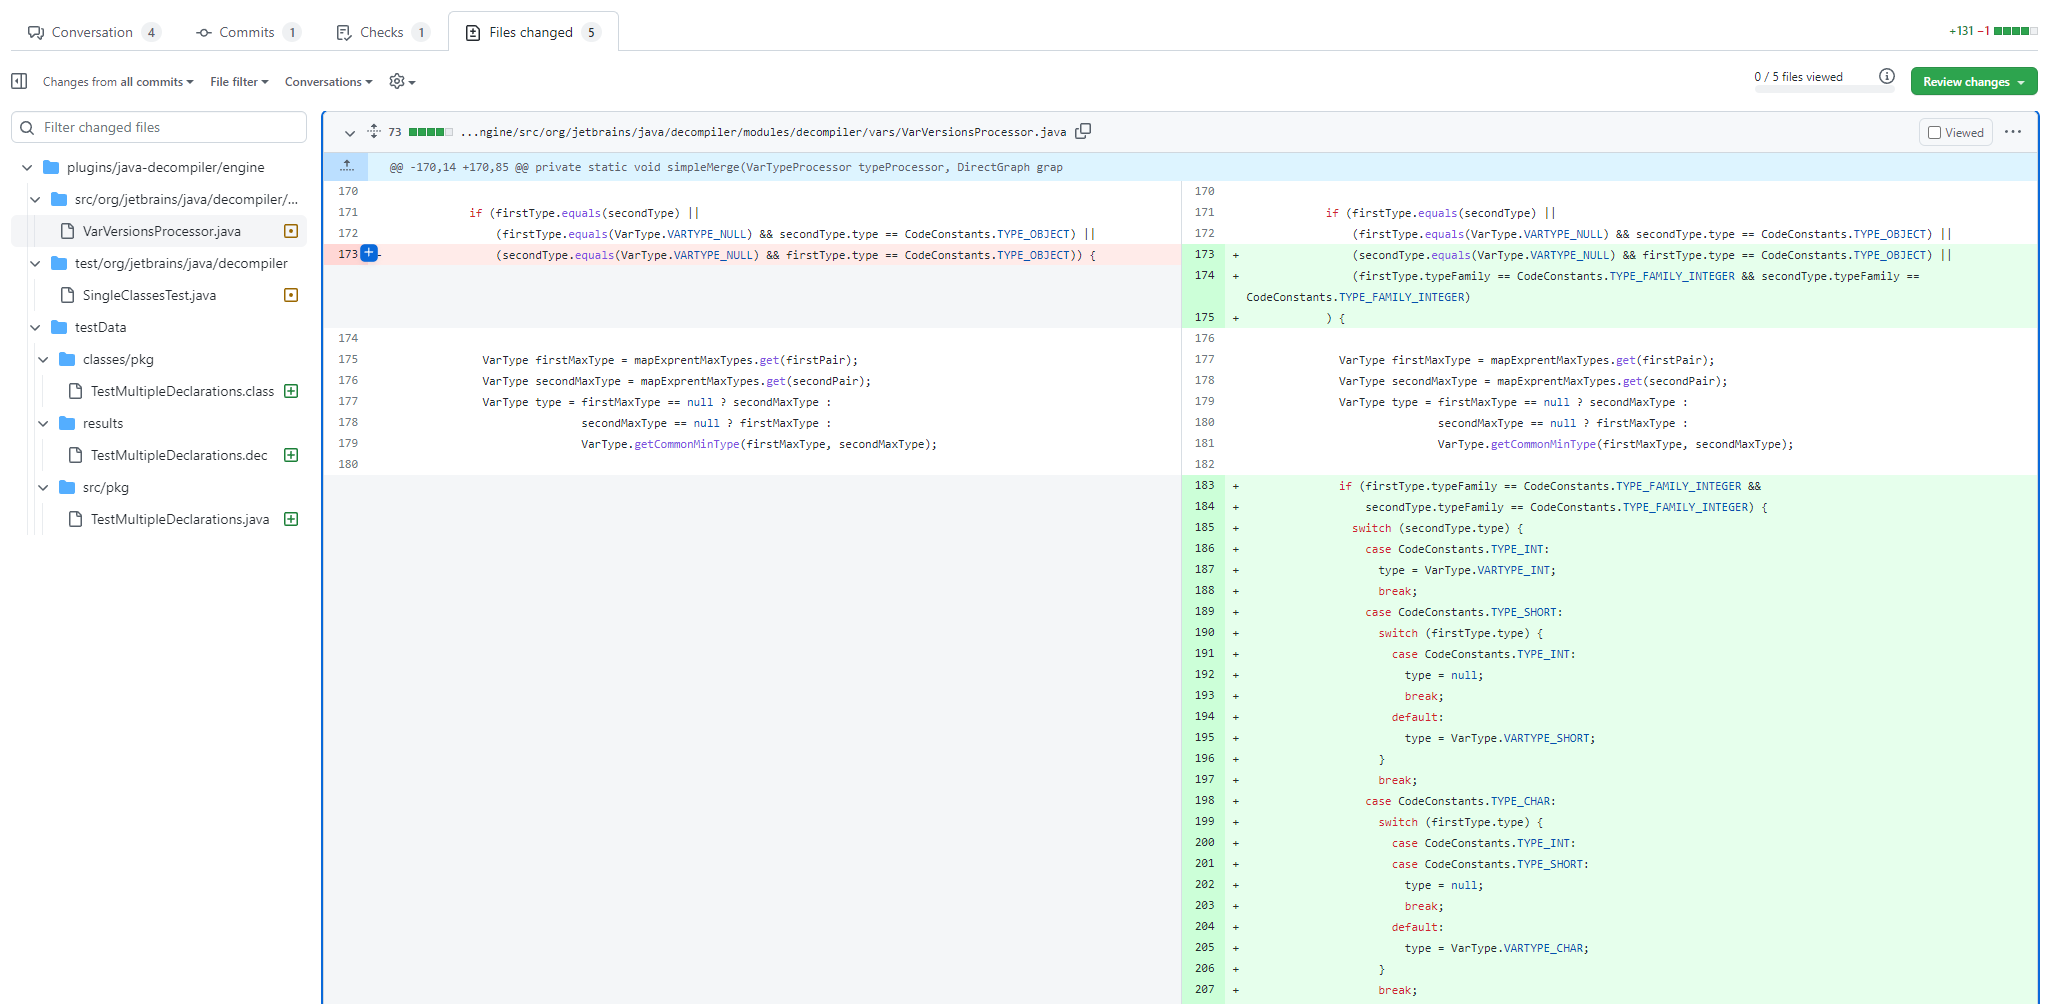This screenshot has width=2046, height=1004.
Task: Click deleted line 173 code text
Action: (796, 255)
